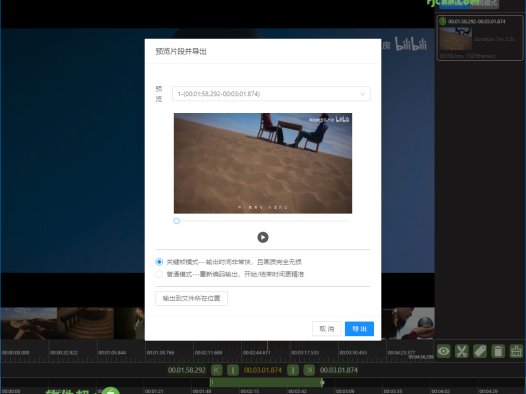Confirm export with the blue 导出 button

point(359,329)
